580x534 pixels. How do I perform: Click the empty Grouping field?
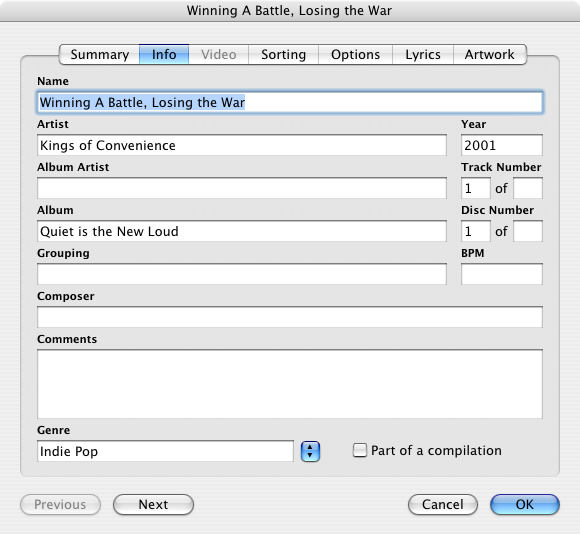pos(242,274)
